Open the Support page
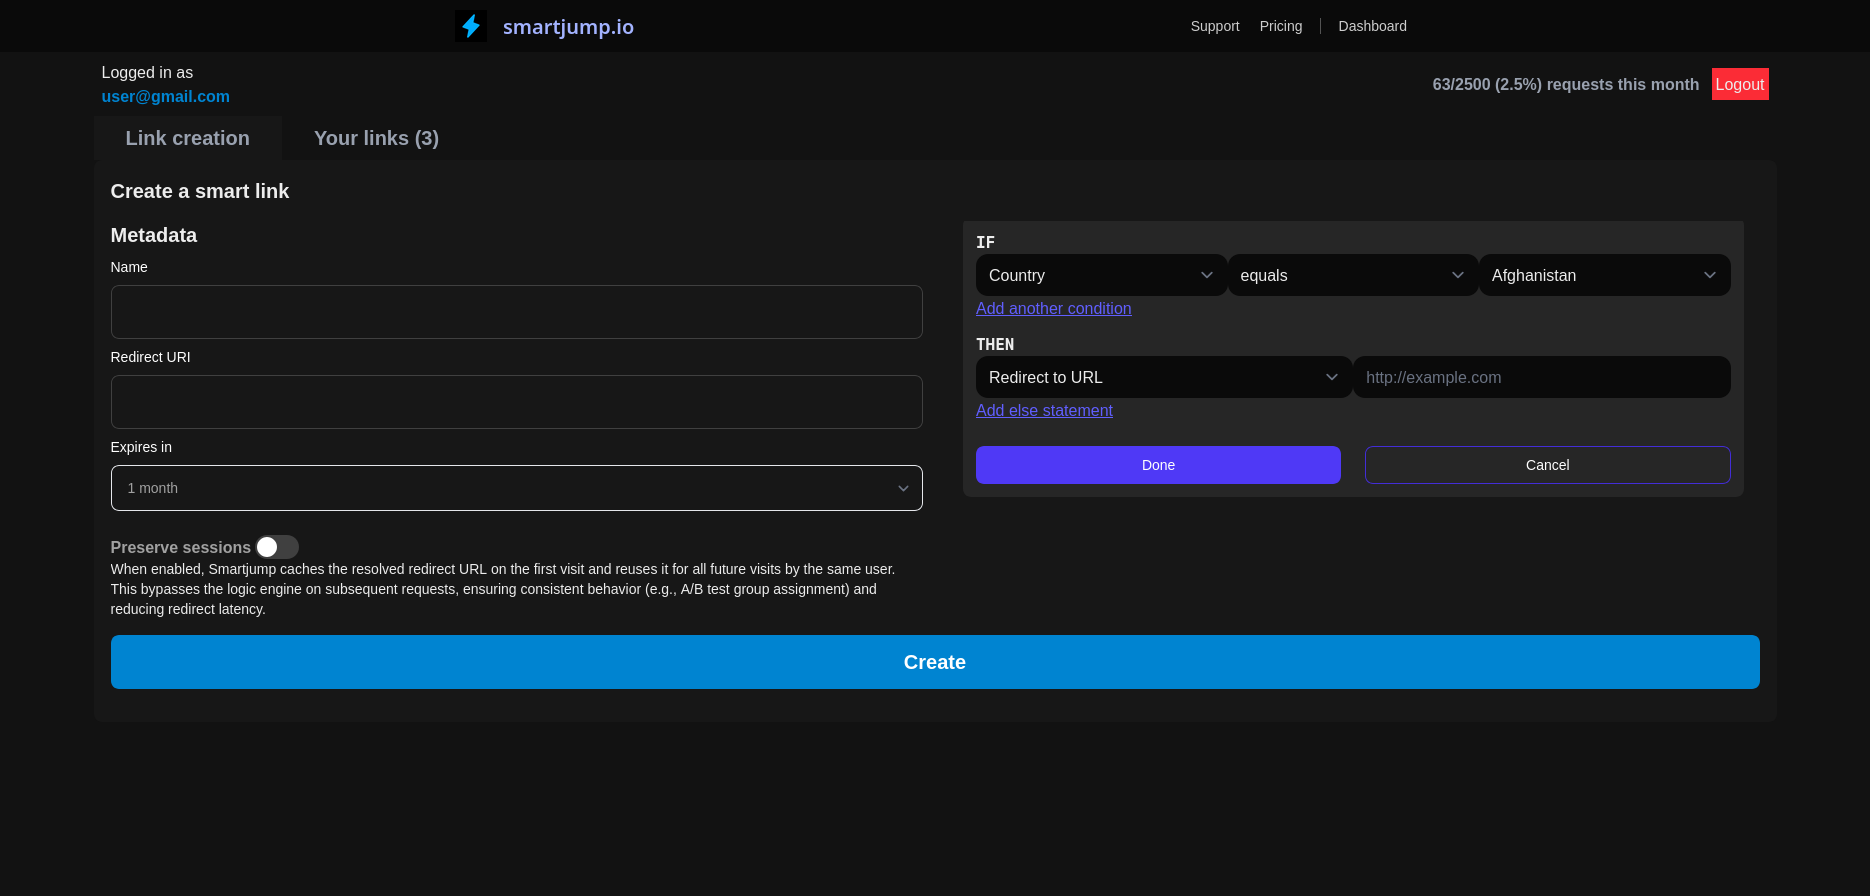 point(1215,26)
